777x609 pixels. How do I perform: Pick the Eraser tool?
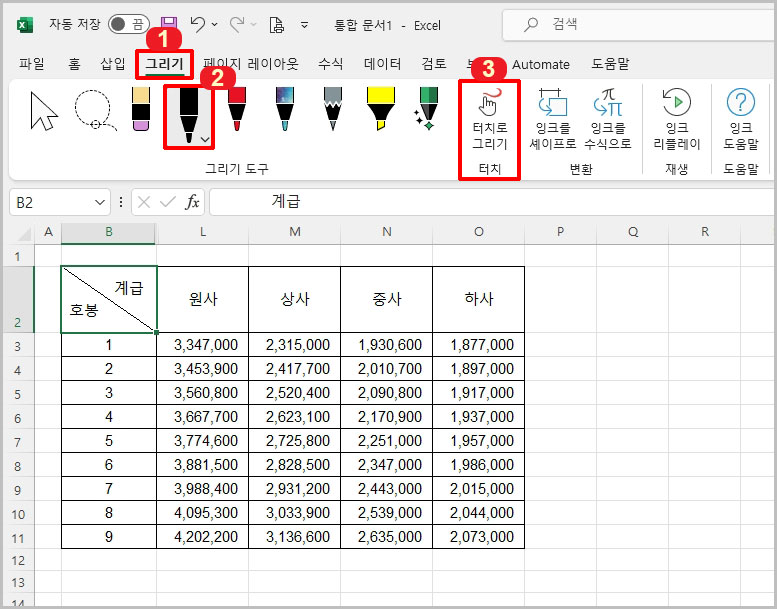(x=141, y=110)
